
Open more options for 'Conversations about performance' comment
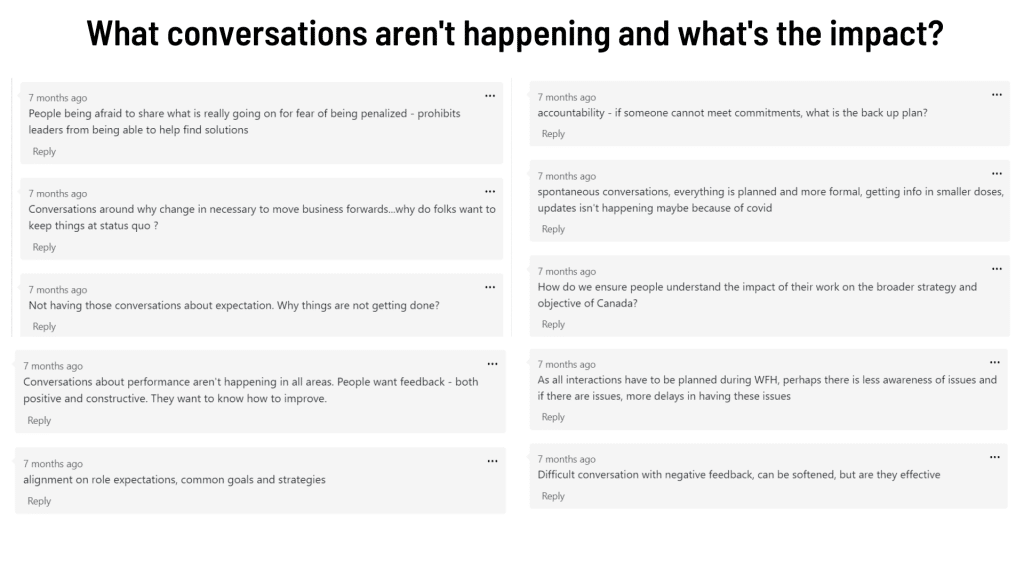491,364
